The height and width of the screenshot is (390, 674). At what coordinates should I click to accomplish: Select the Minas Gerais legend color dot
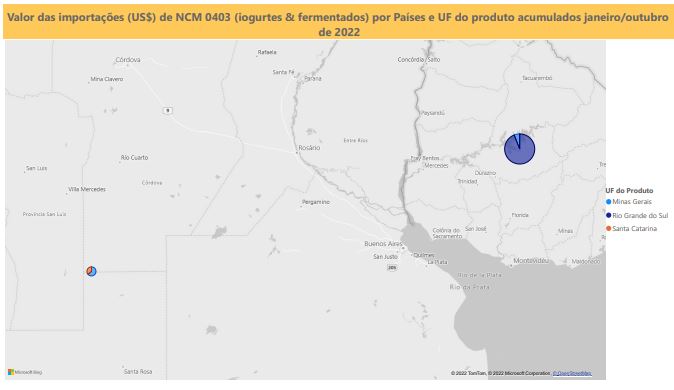tap(608, 202)
